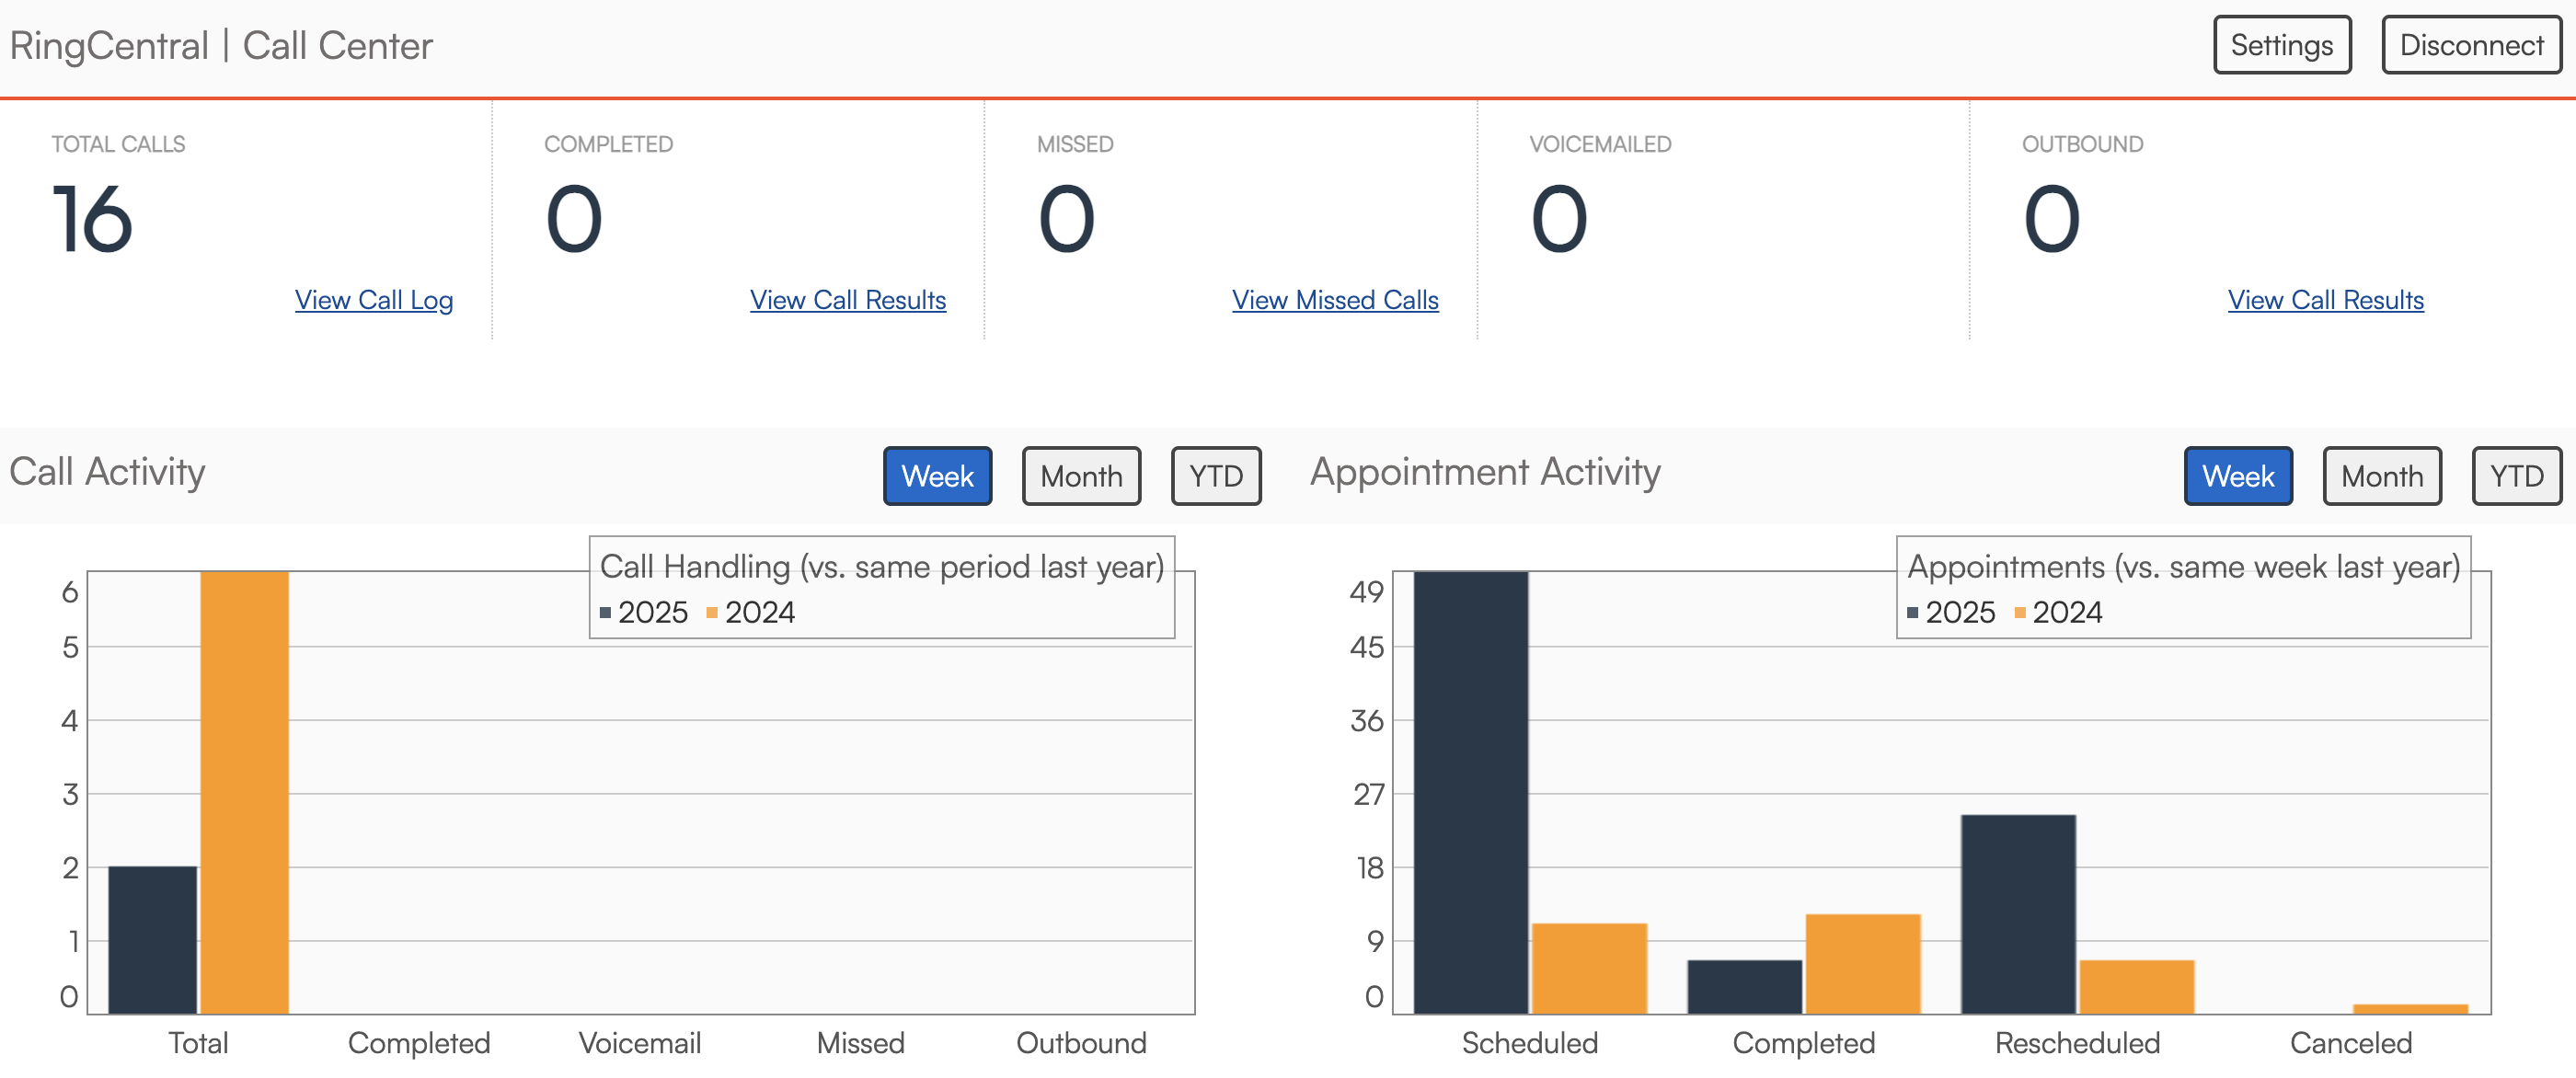Open the Settings button
Screen dimensions: 2576x1078
click(x=2281, y=45)
